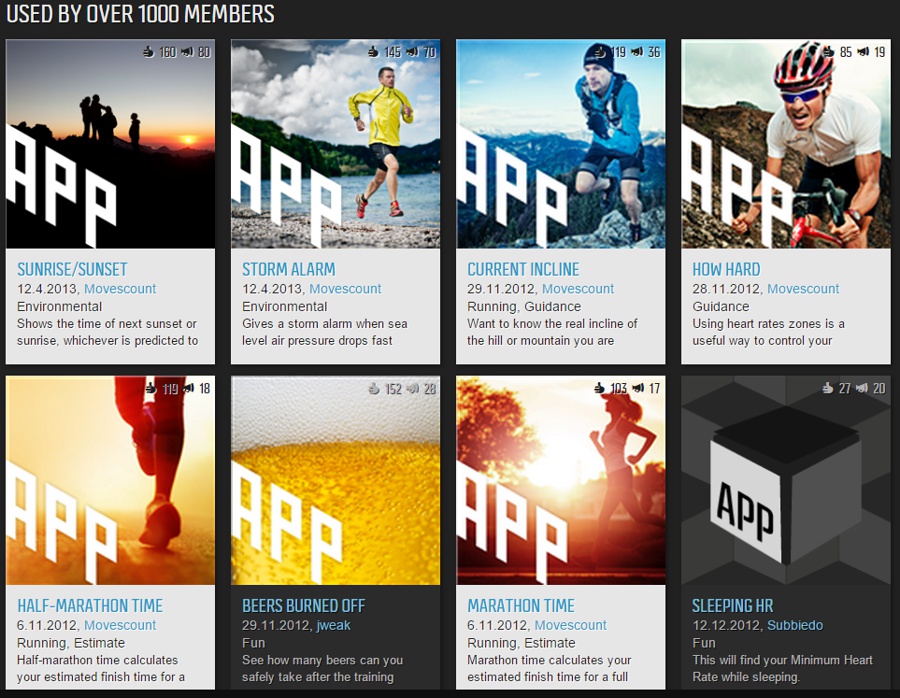900x698 pixels.
Task: Click like count 160 on Sunrise/Sunset
Action: [168, 52]
